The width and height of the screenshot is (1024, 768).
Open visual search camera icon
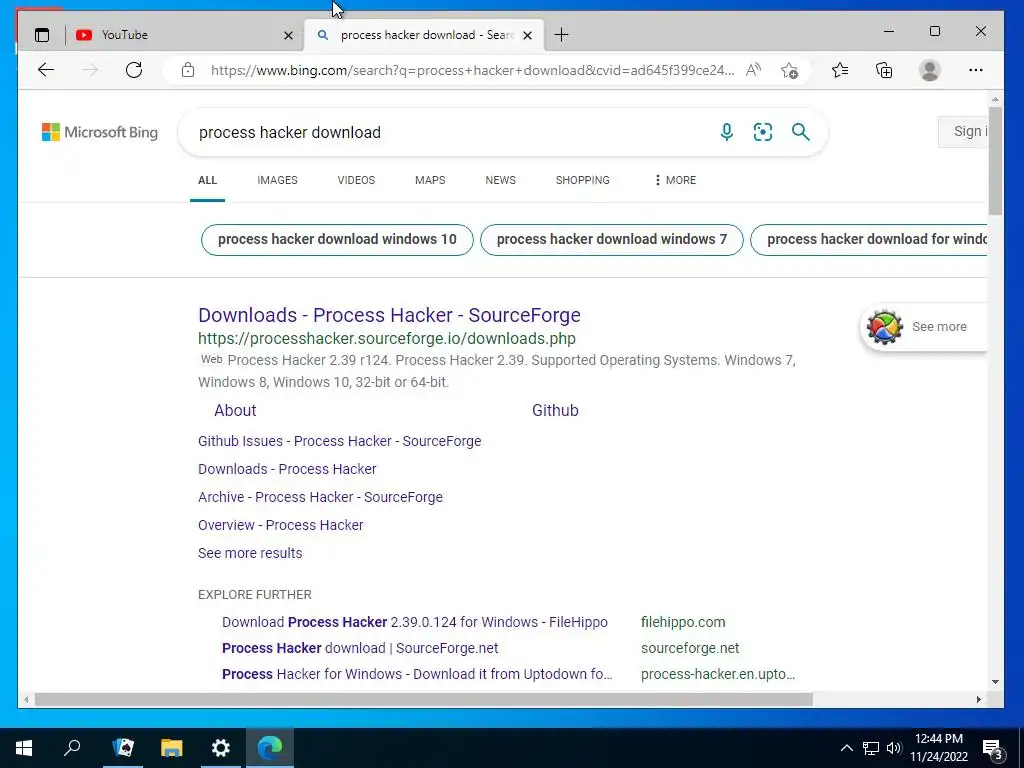coord(763,132)
